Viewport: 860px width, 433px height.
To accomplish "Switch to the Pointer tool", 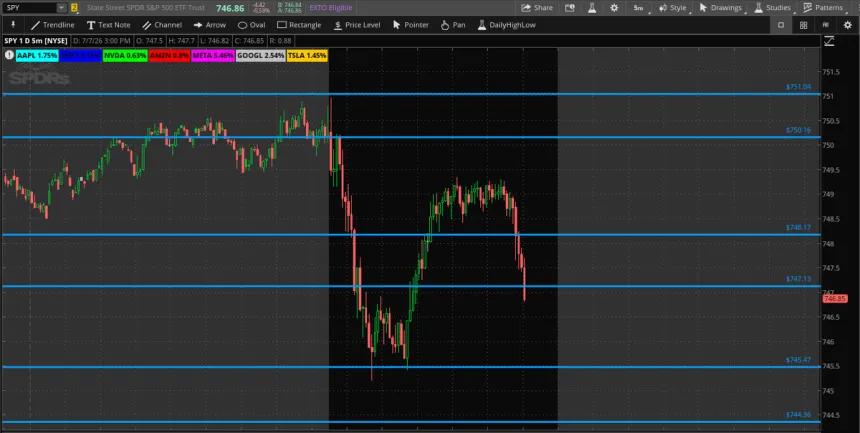I will (x=411, y=25).
